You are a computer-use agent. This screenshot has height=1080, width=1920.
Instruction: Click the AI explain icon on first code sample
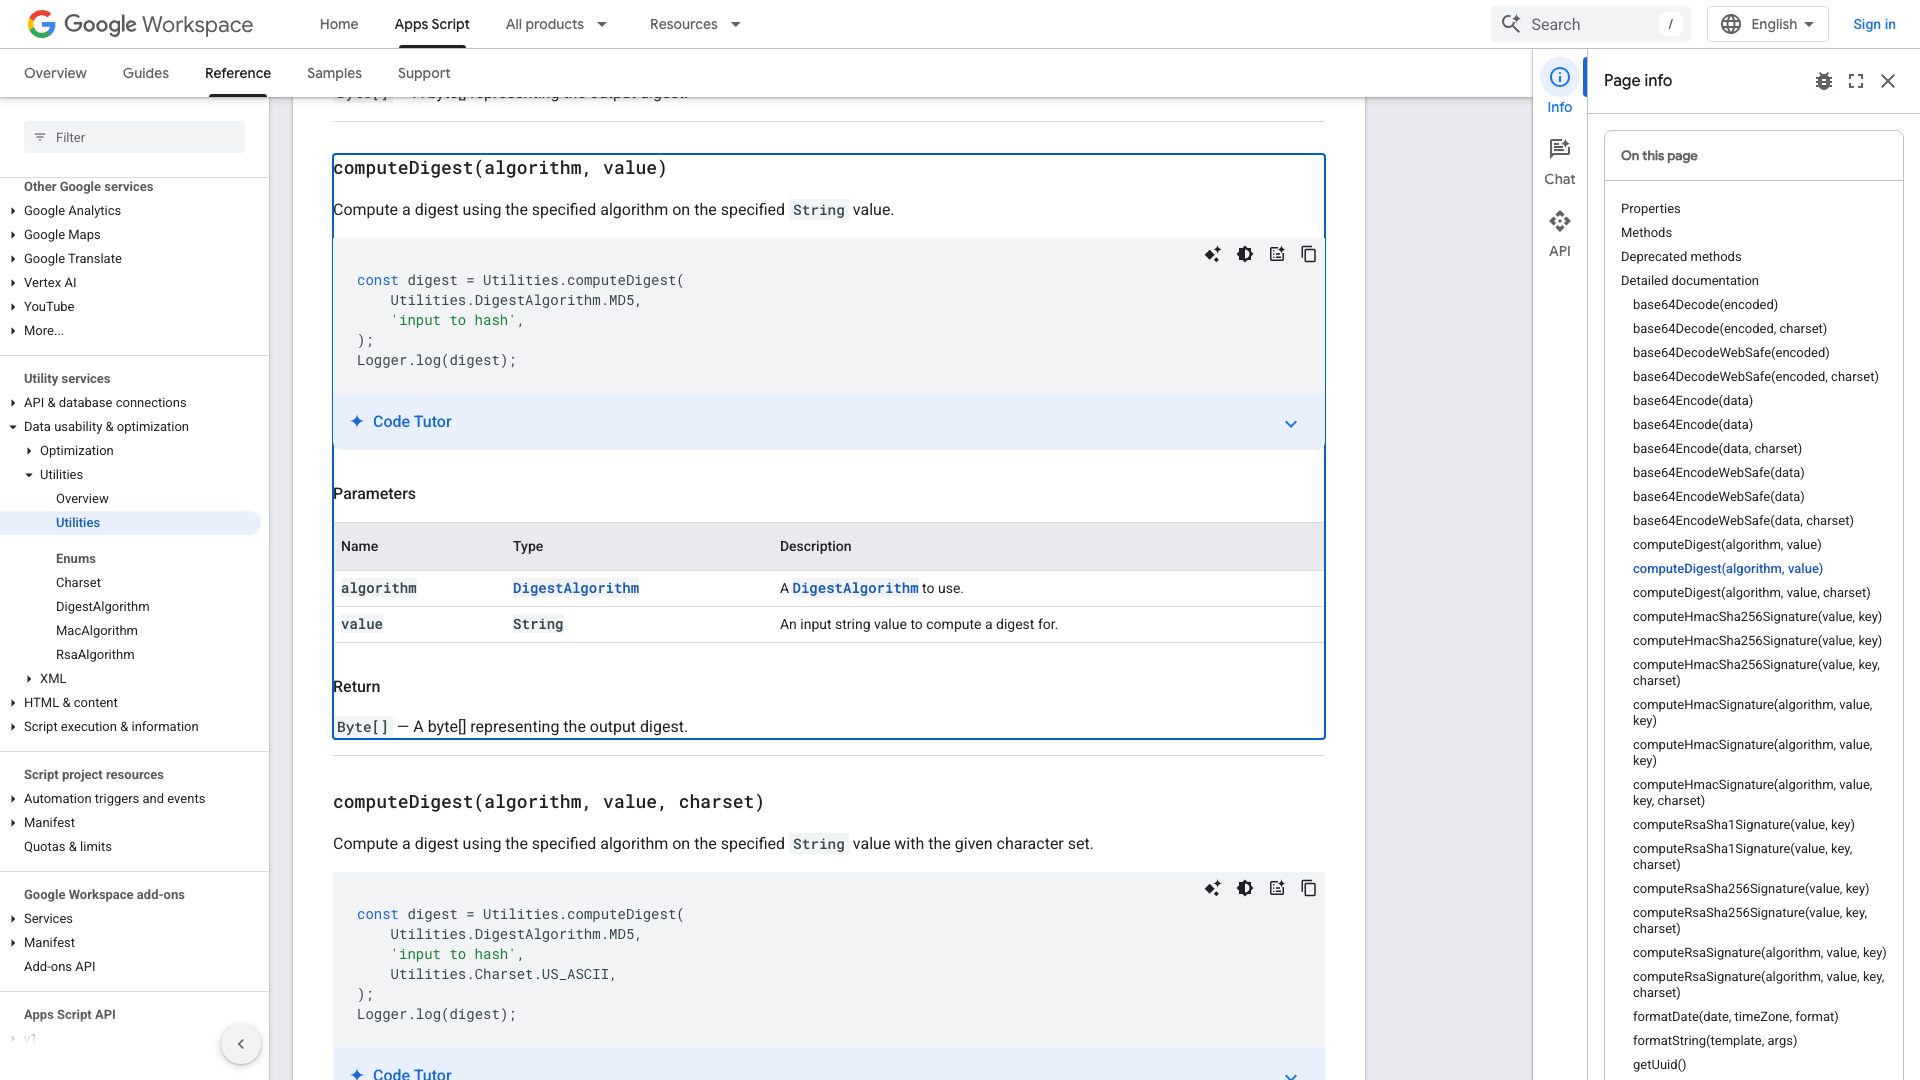pyautogui.click(x=1213, y=254)
